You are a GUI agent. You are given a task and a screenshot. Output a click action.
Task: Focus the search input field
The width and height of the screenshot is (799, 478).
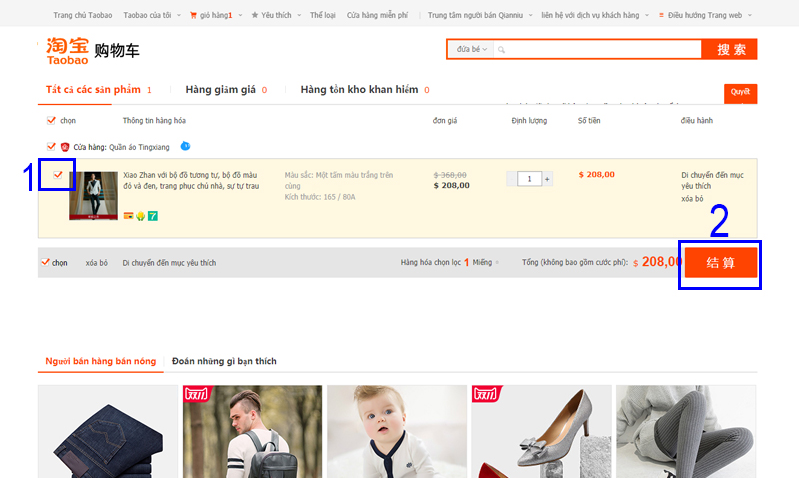[597, 49]
